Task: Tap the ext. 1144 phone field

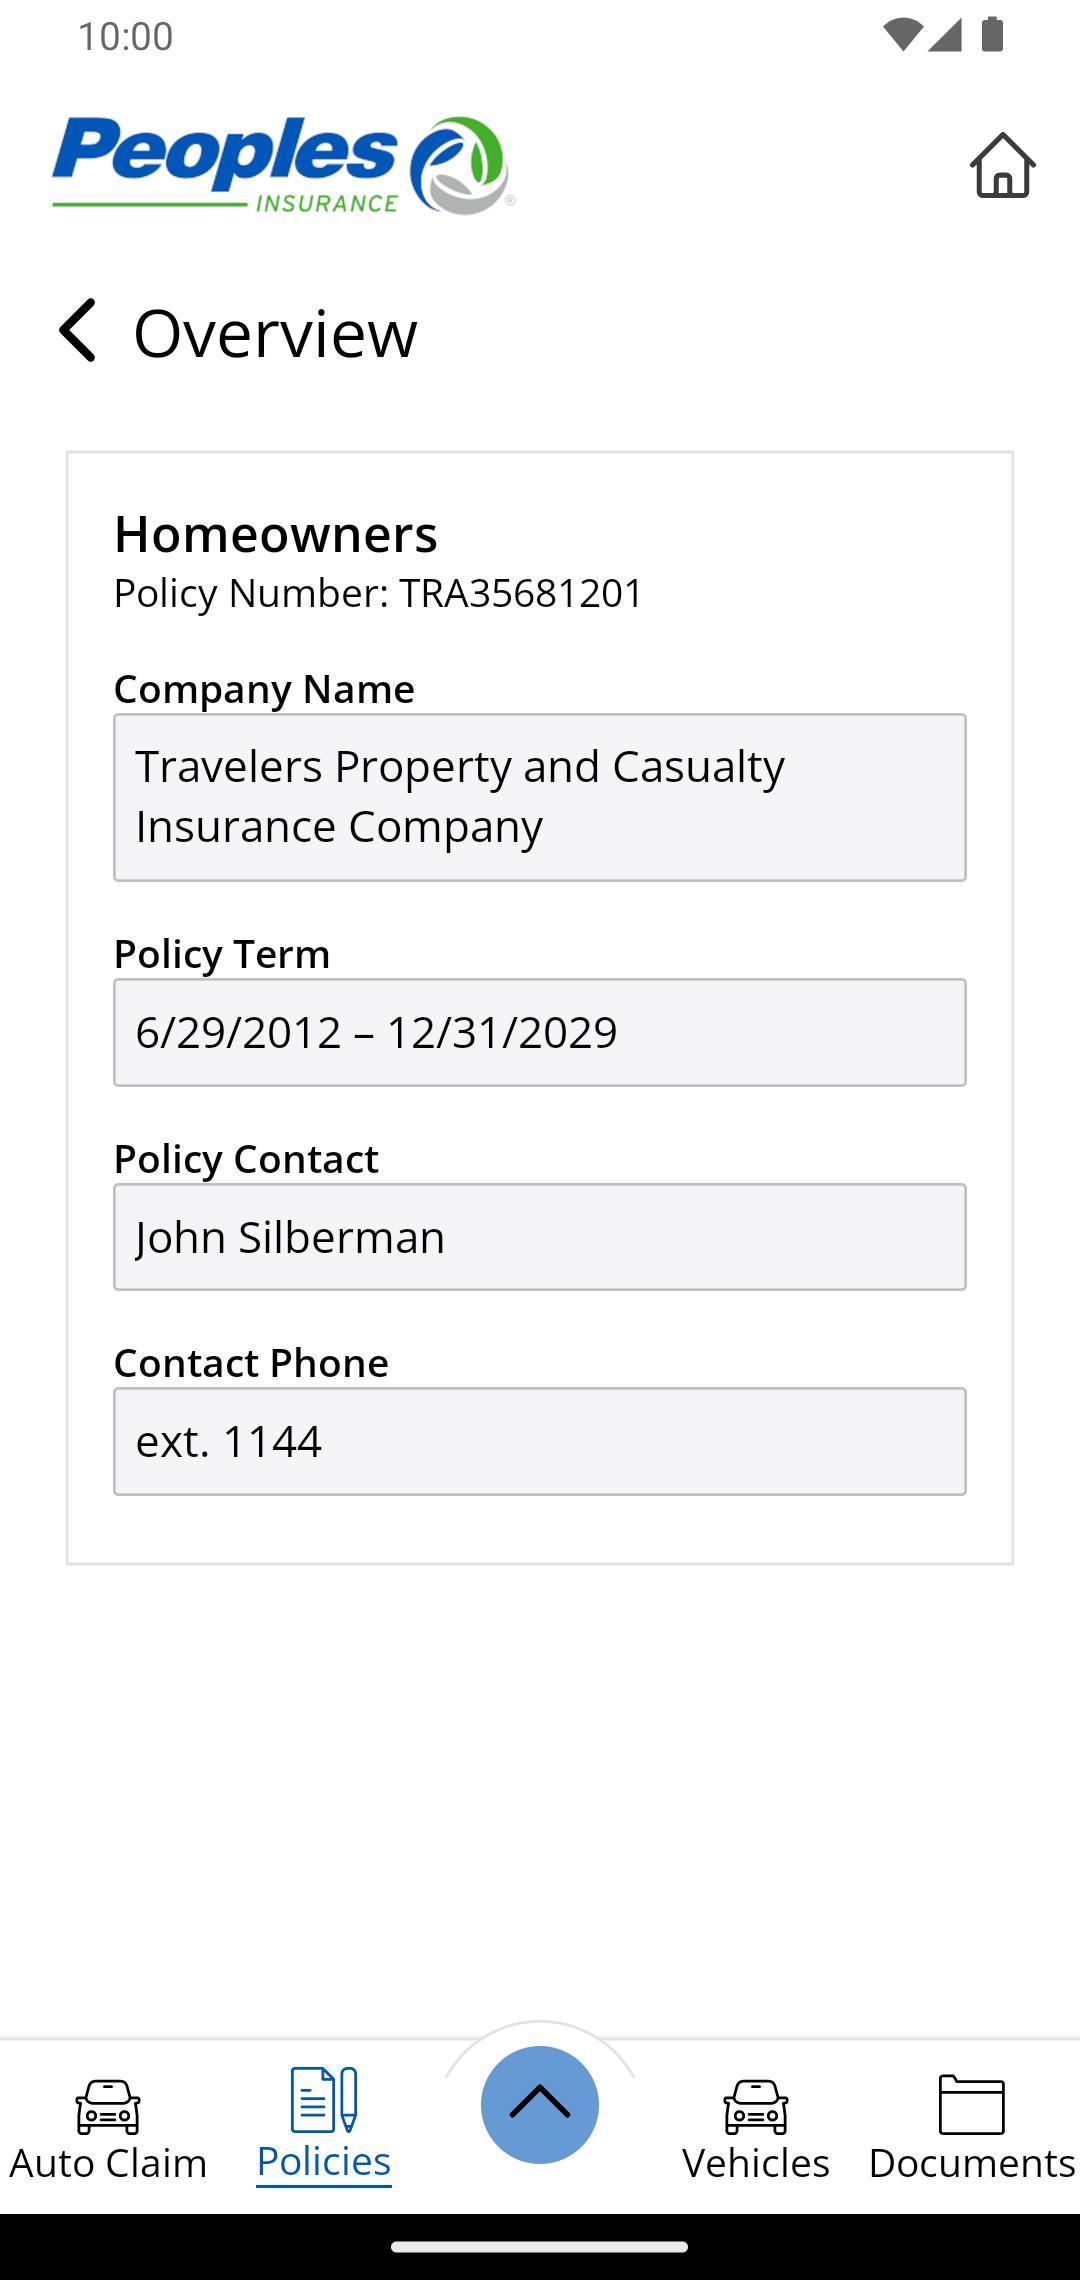Action: pos(540,1441)
